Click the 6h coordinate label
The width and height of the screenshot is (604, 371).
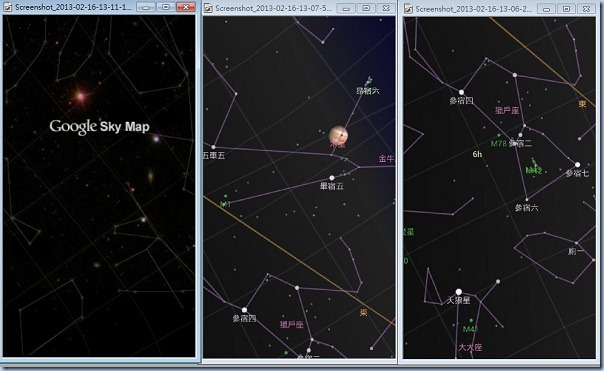click(477, 154)
